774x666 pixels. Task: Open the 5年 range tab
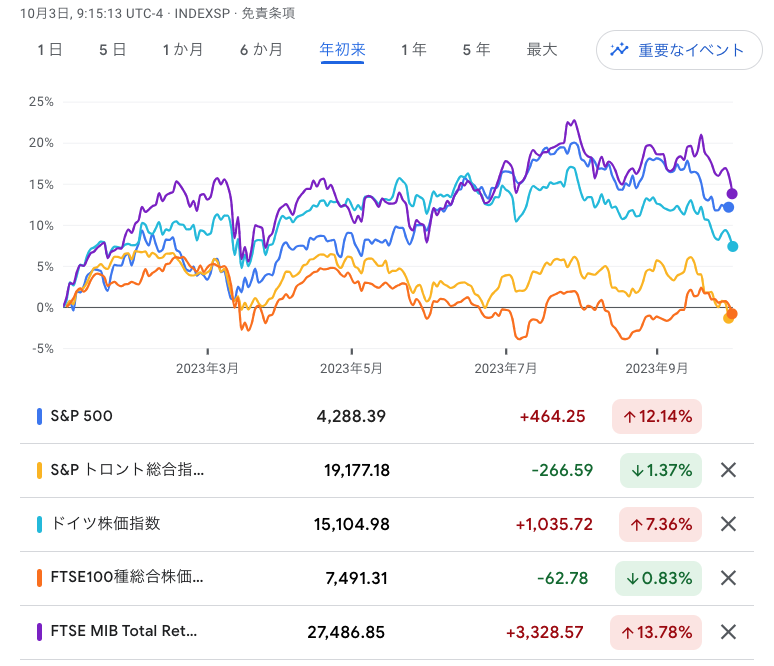(x=476, y=50)
